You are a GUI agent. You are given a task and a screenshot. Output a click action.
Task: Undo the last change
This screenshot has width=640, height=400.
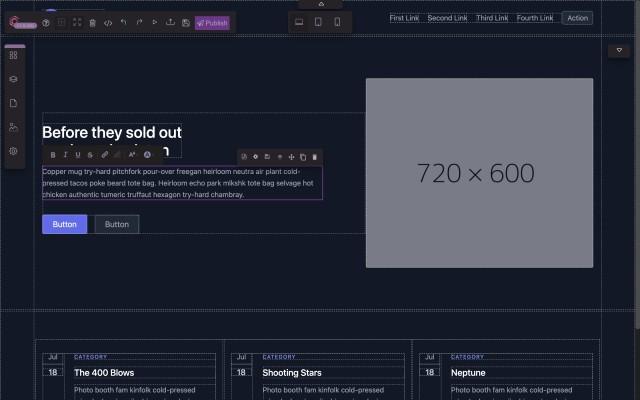point(123,22)
